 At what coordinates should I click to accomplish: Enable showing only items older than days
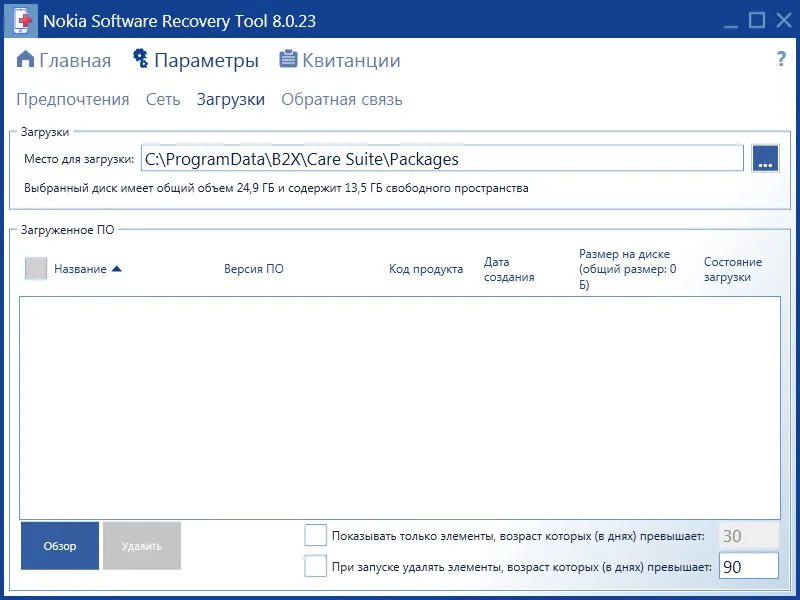(315, 536)
